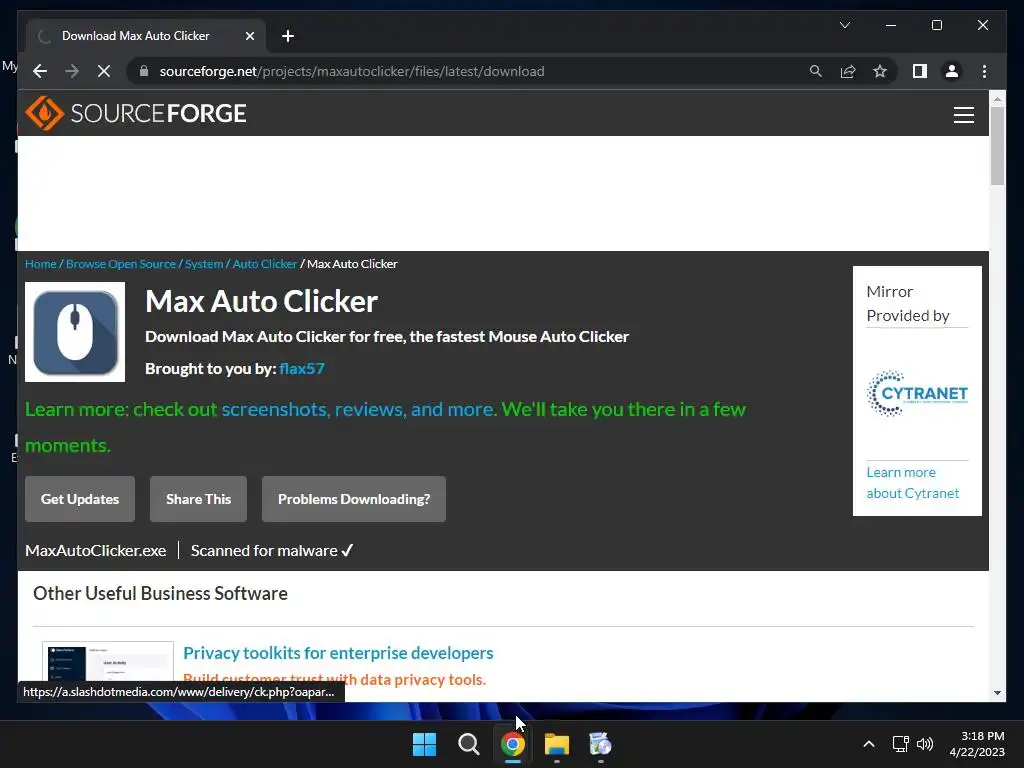Click the scrollbar up arrow
This screenshot has height=768, width=1024.
997,99
